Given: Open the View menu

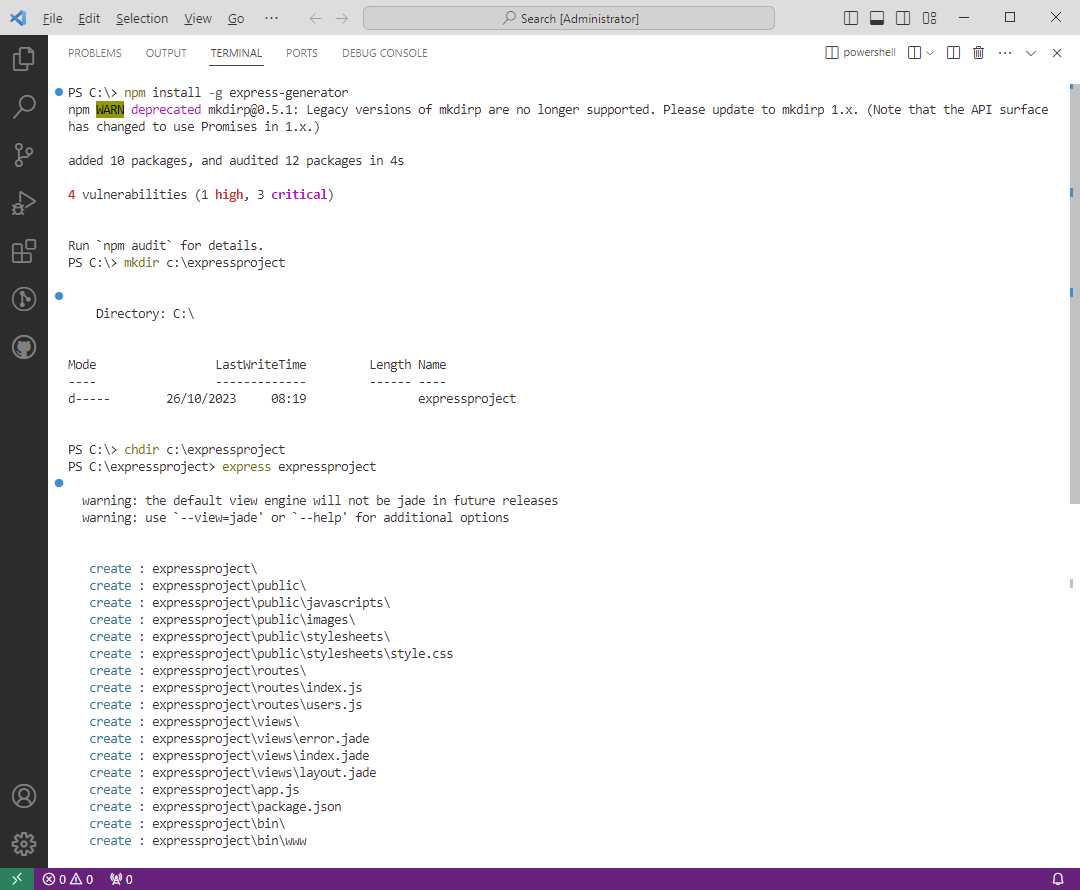Looking at the screenshot, I should (x=198, y=19).
